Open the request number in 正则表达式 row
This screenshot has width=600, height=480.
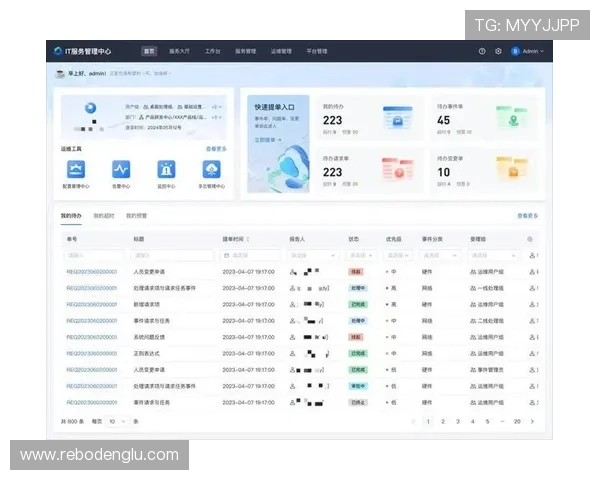92,354
